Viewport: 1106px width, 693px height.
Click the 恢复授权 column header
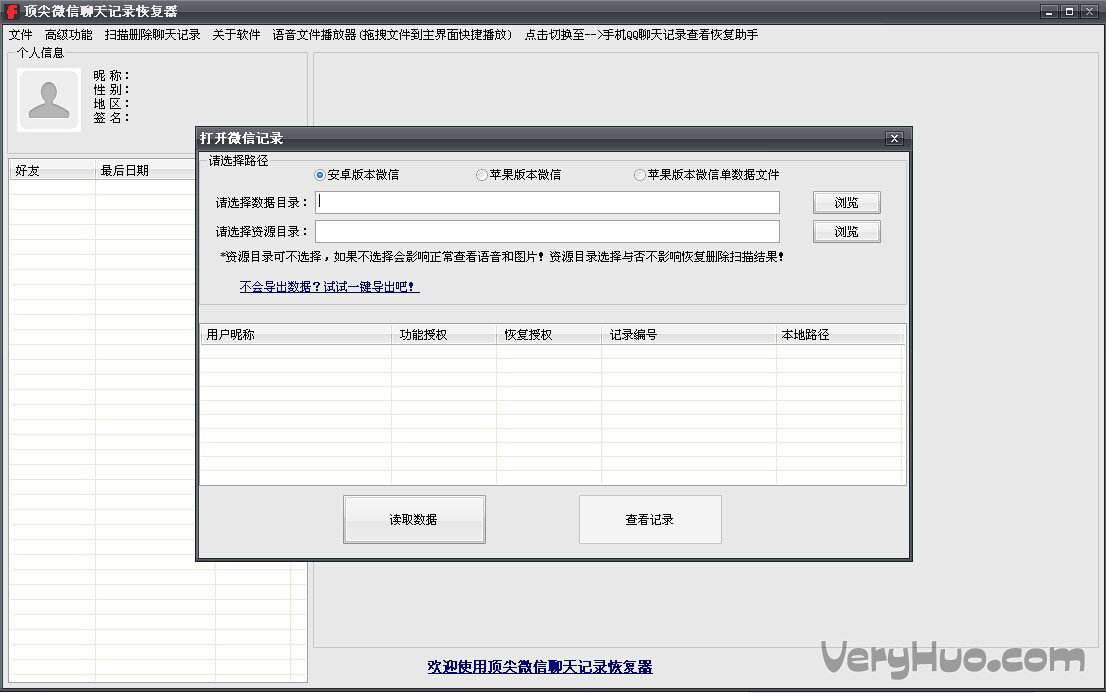tap(549, 335)
